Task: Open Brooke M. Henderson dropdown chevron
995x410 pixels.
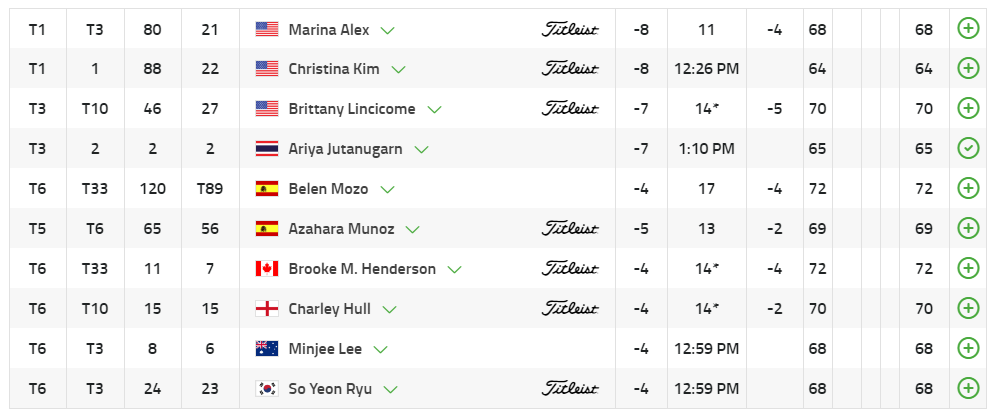Action: point(455,269)
